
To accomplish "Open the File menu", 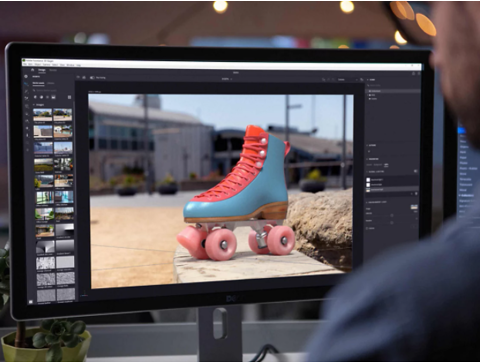I will [25, 63].
